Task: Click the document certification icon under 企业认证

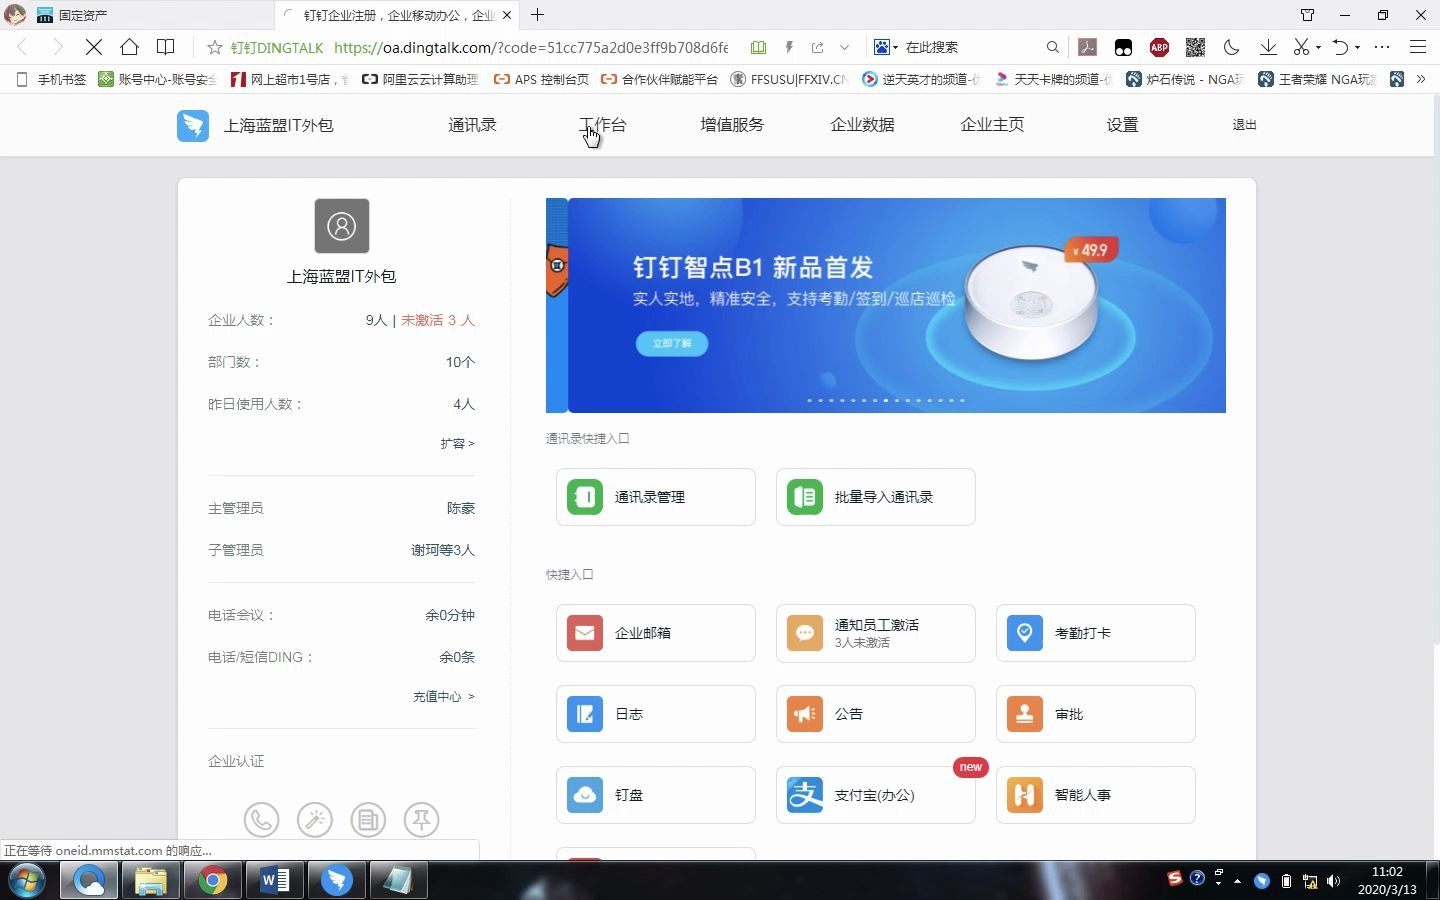Action: [368, 820]
